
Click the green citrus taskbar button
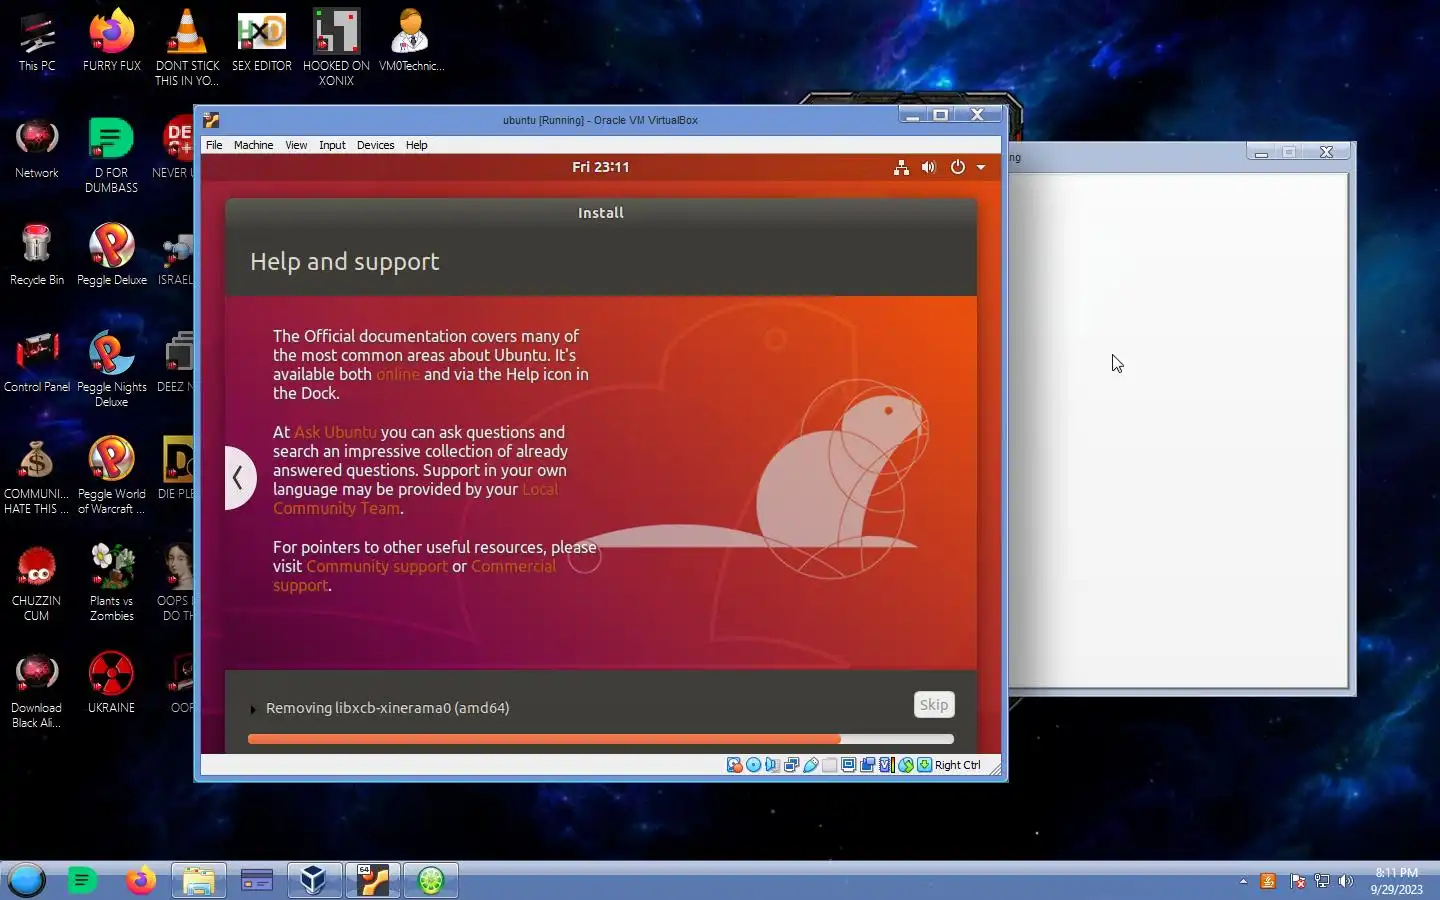coord(431,880)
